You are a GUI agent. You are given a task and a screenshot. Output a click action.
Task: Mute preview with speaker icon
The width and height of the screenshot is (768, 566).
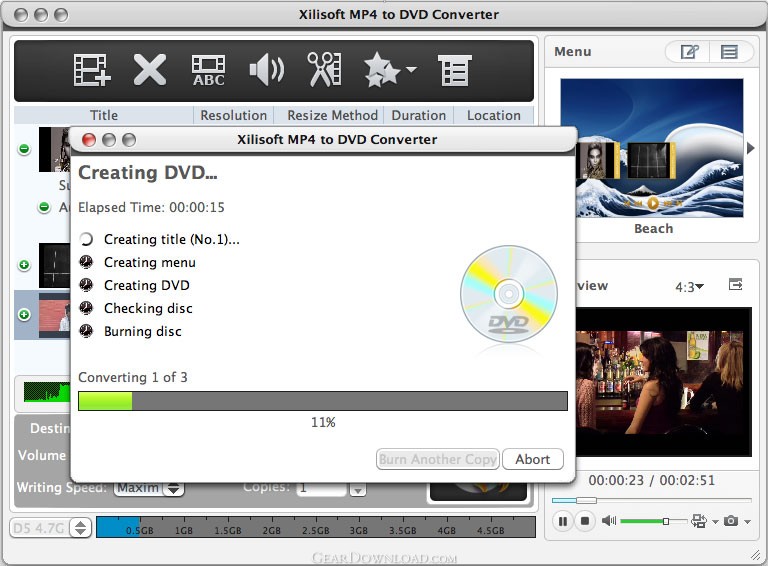point(609,521)
